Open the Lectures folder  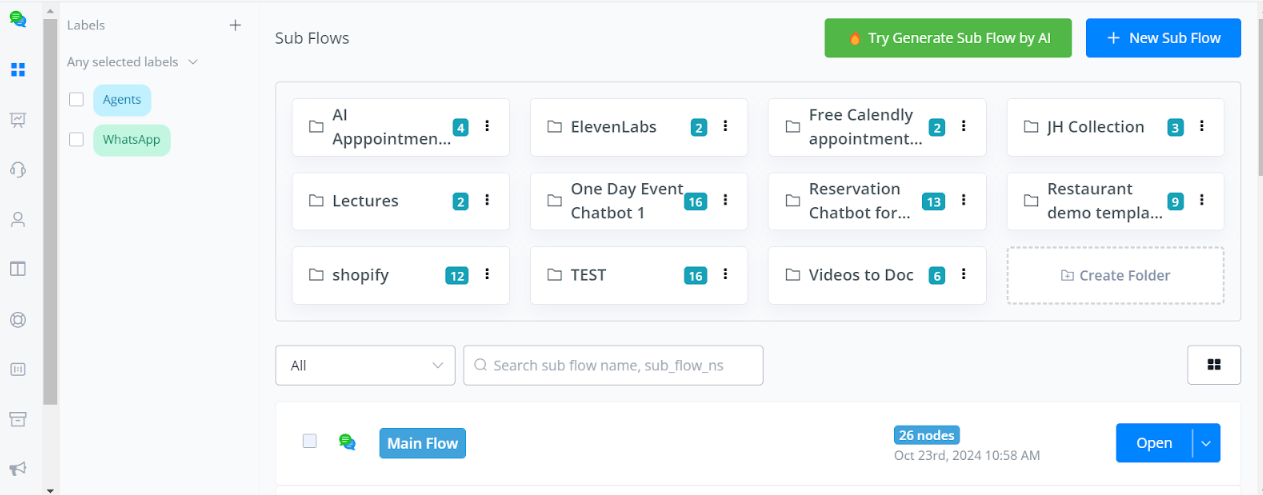pyautogui.click(x=365, y=201)
